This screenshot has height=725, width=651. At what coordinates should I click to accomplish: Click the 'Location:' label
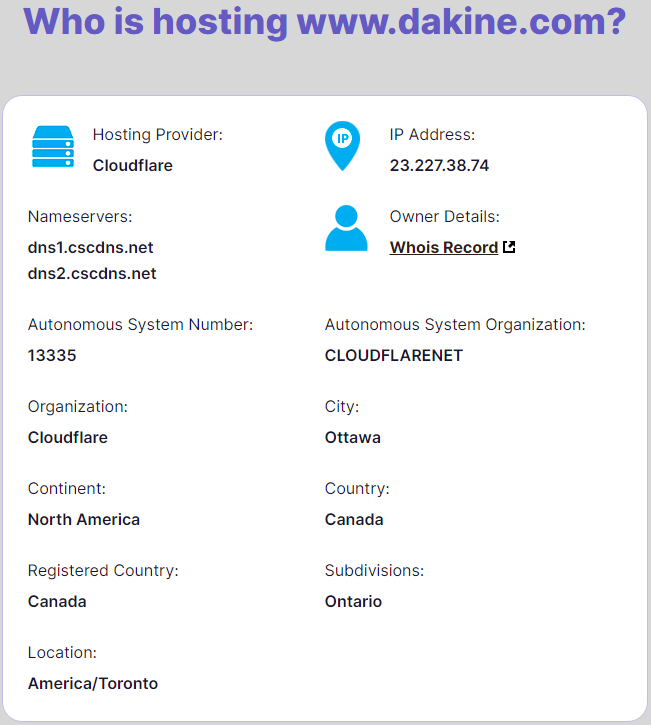click(62, 652)
